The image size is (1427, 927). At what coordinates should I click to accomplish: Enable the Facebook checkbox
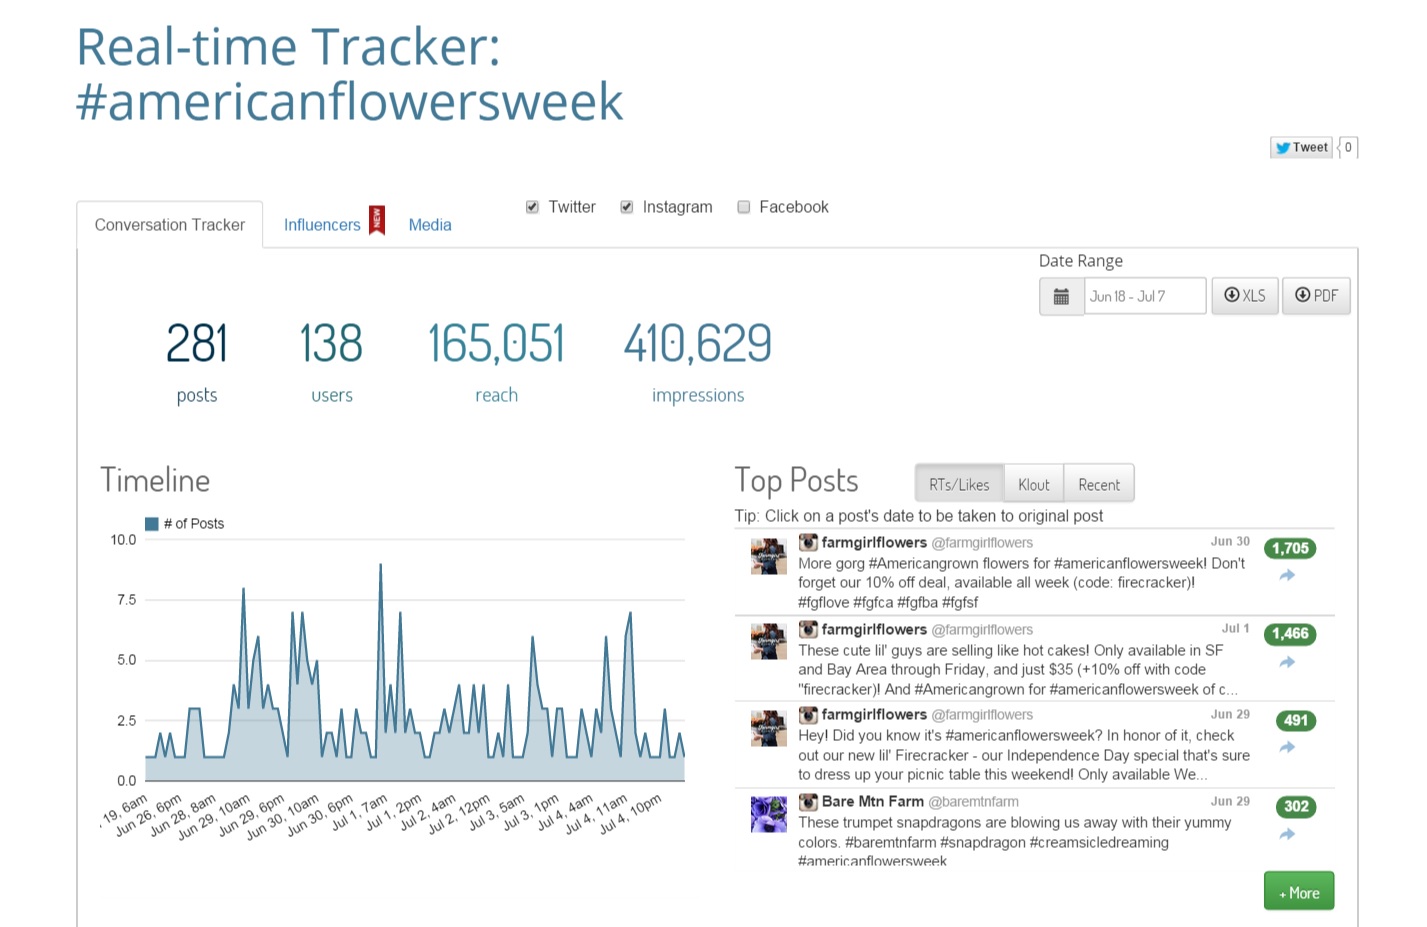743,207
